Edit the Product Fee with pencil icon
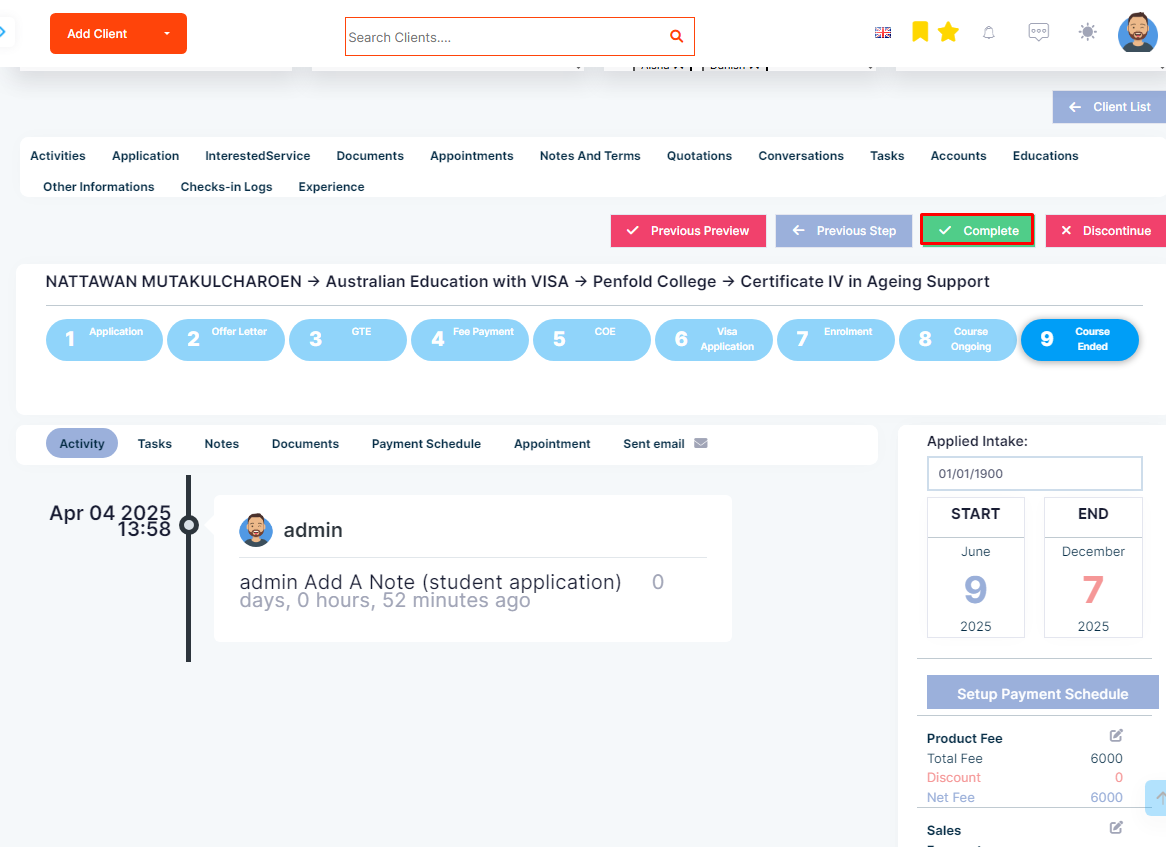The image size is (1166, 847). pyautogui.click(x=1115, y=735)
